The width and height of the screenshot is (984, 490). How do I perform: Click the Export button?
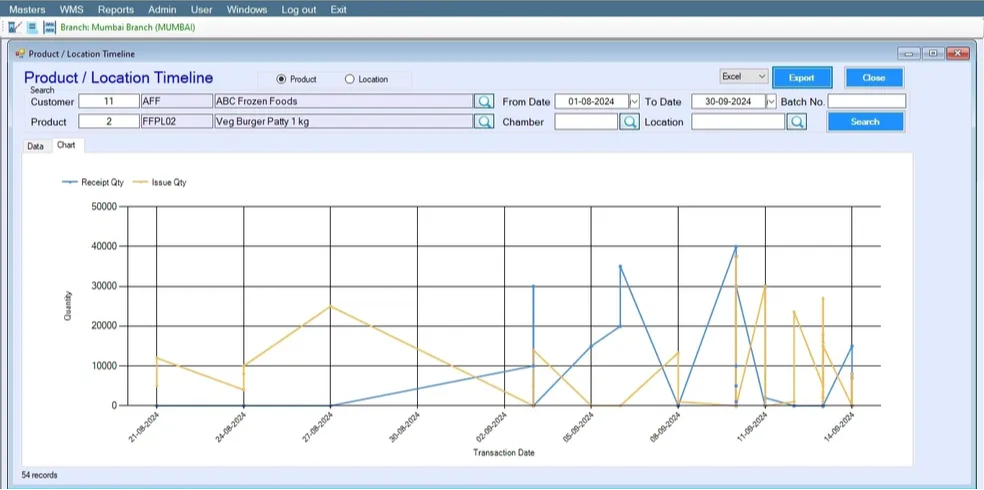(x=801, y=77)
